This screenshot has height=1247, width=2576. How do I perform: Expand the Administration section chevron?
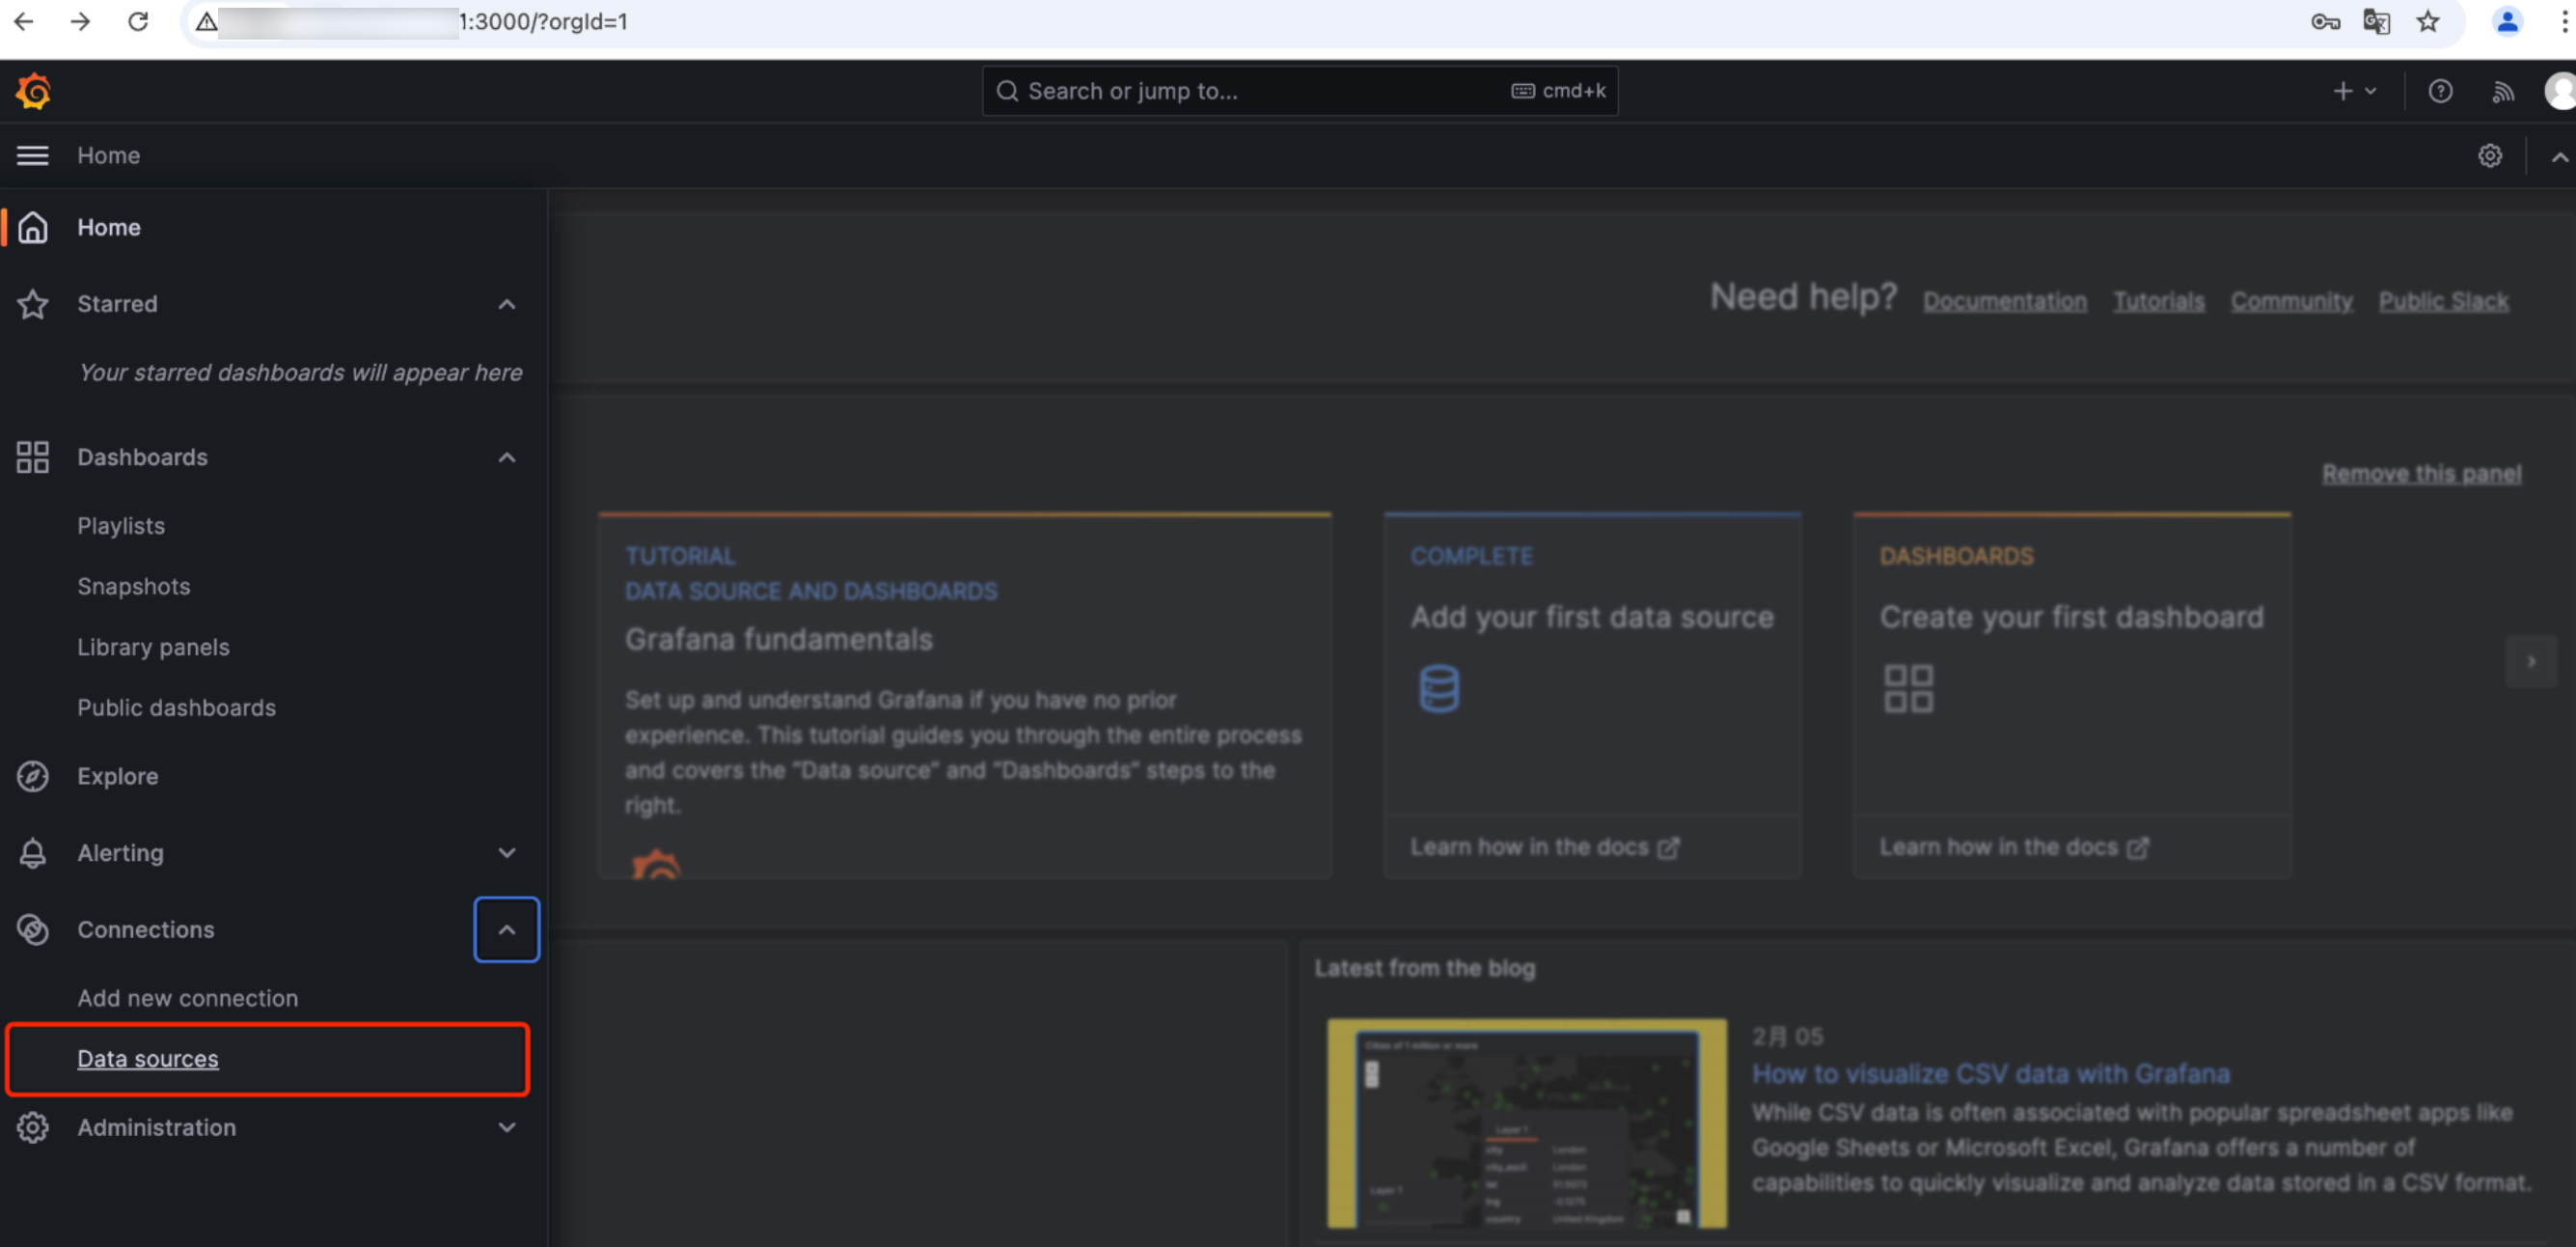[x=507, y=1127]
